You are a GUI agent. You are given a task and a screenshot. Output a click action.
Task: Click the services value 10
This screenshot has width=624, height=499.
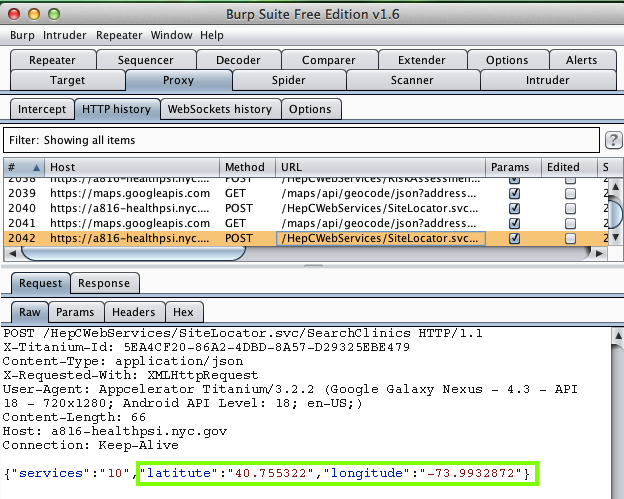[x=115, y=474]
